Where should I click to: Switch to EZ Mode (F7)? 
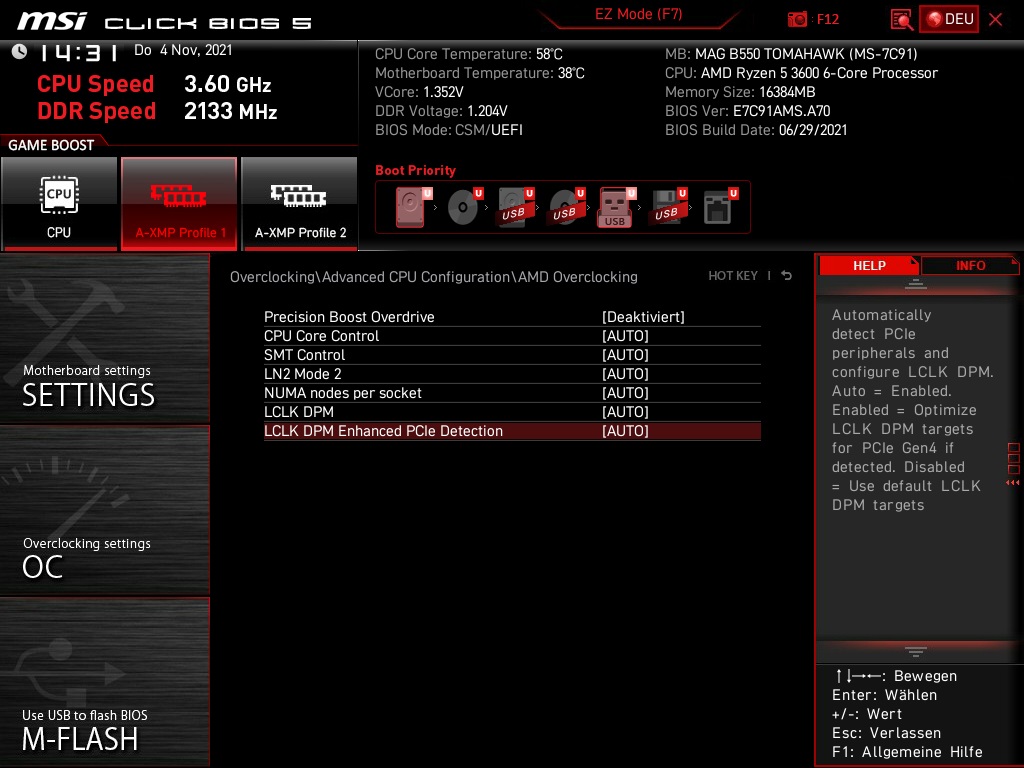click(x=638, y=14)
